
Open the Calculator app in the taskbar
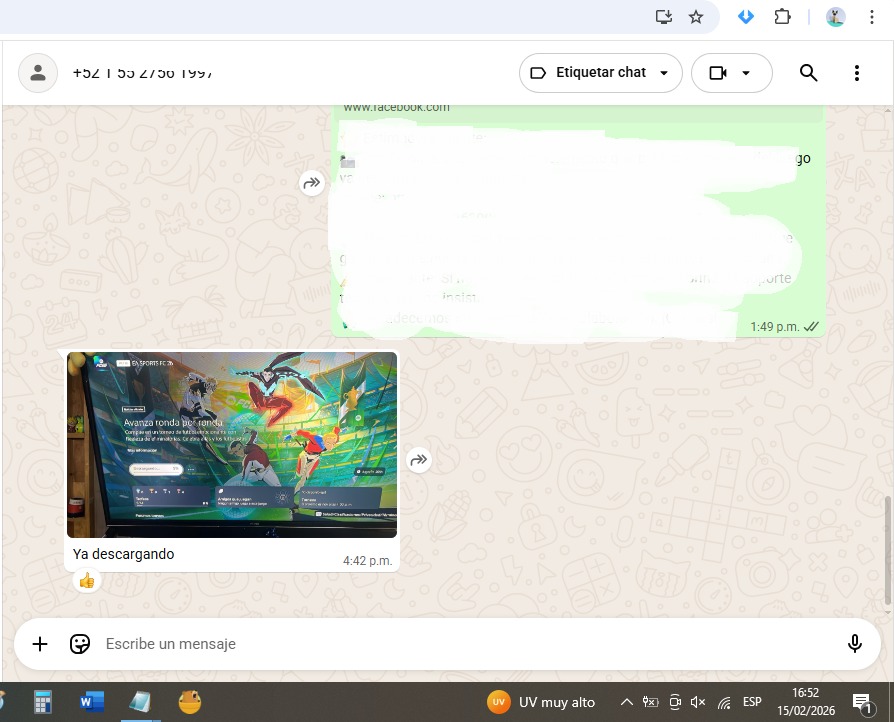tap(43, 702)
